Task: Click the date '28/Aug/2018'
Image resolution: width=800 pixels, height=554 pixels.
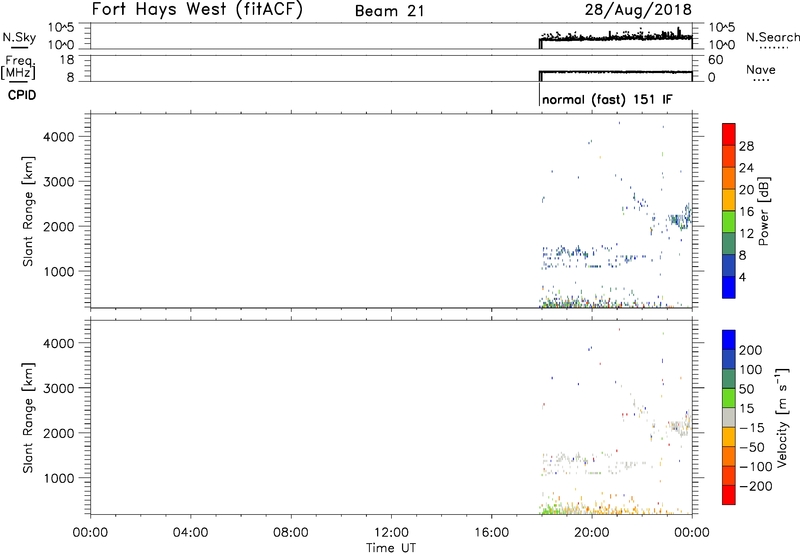Action: 638,10
